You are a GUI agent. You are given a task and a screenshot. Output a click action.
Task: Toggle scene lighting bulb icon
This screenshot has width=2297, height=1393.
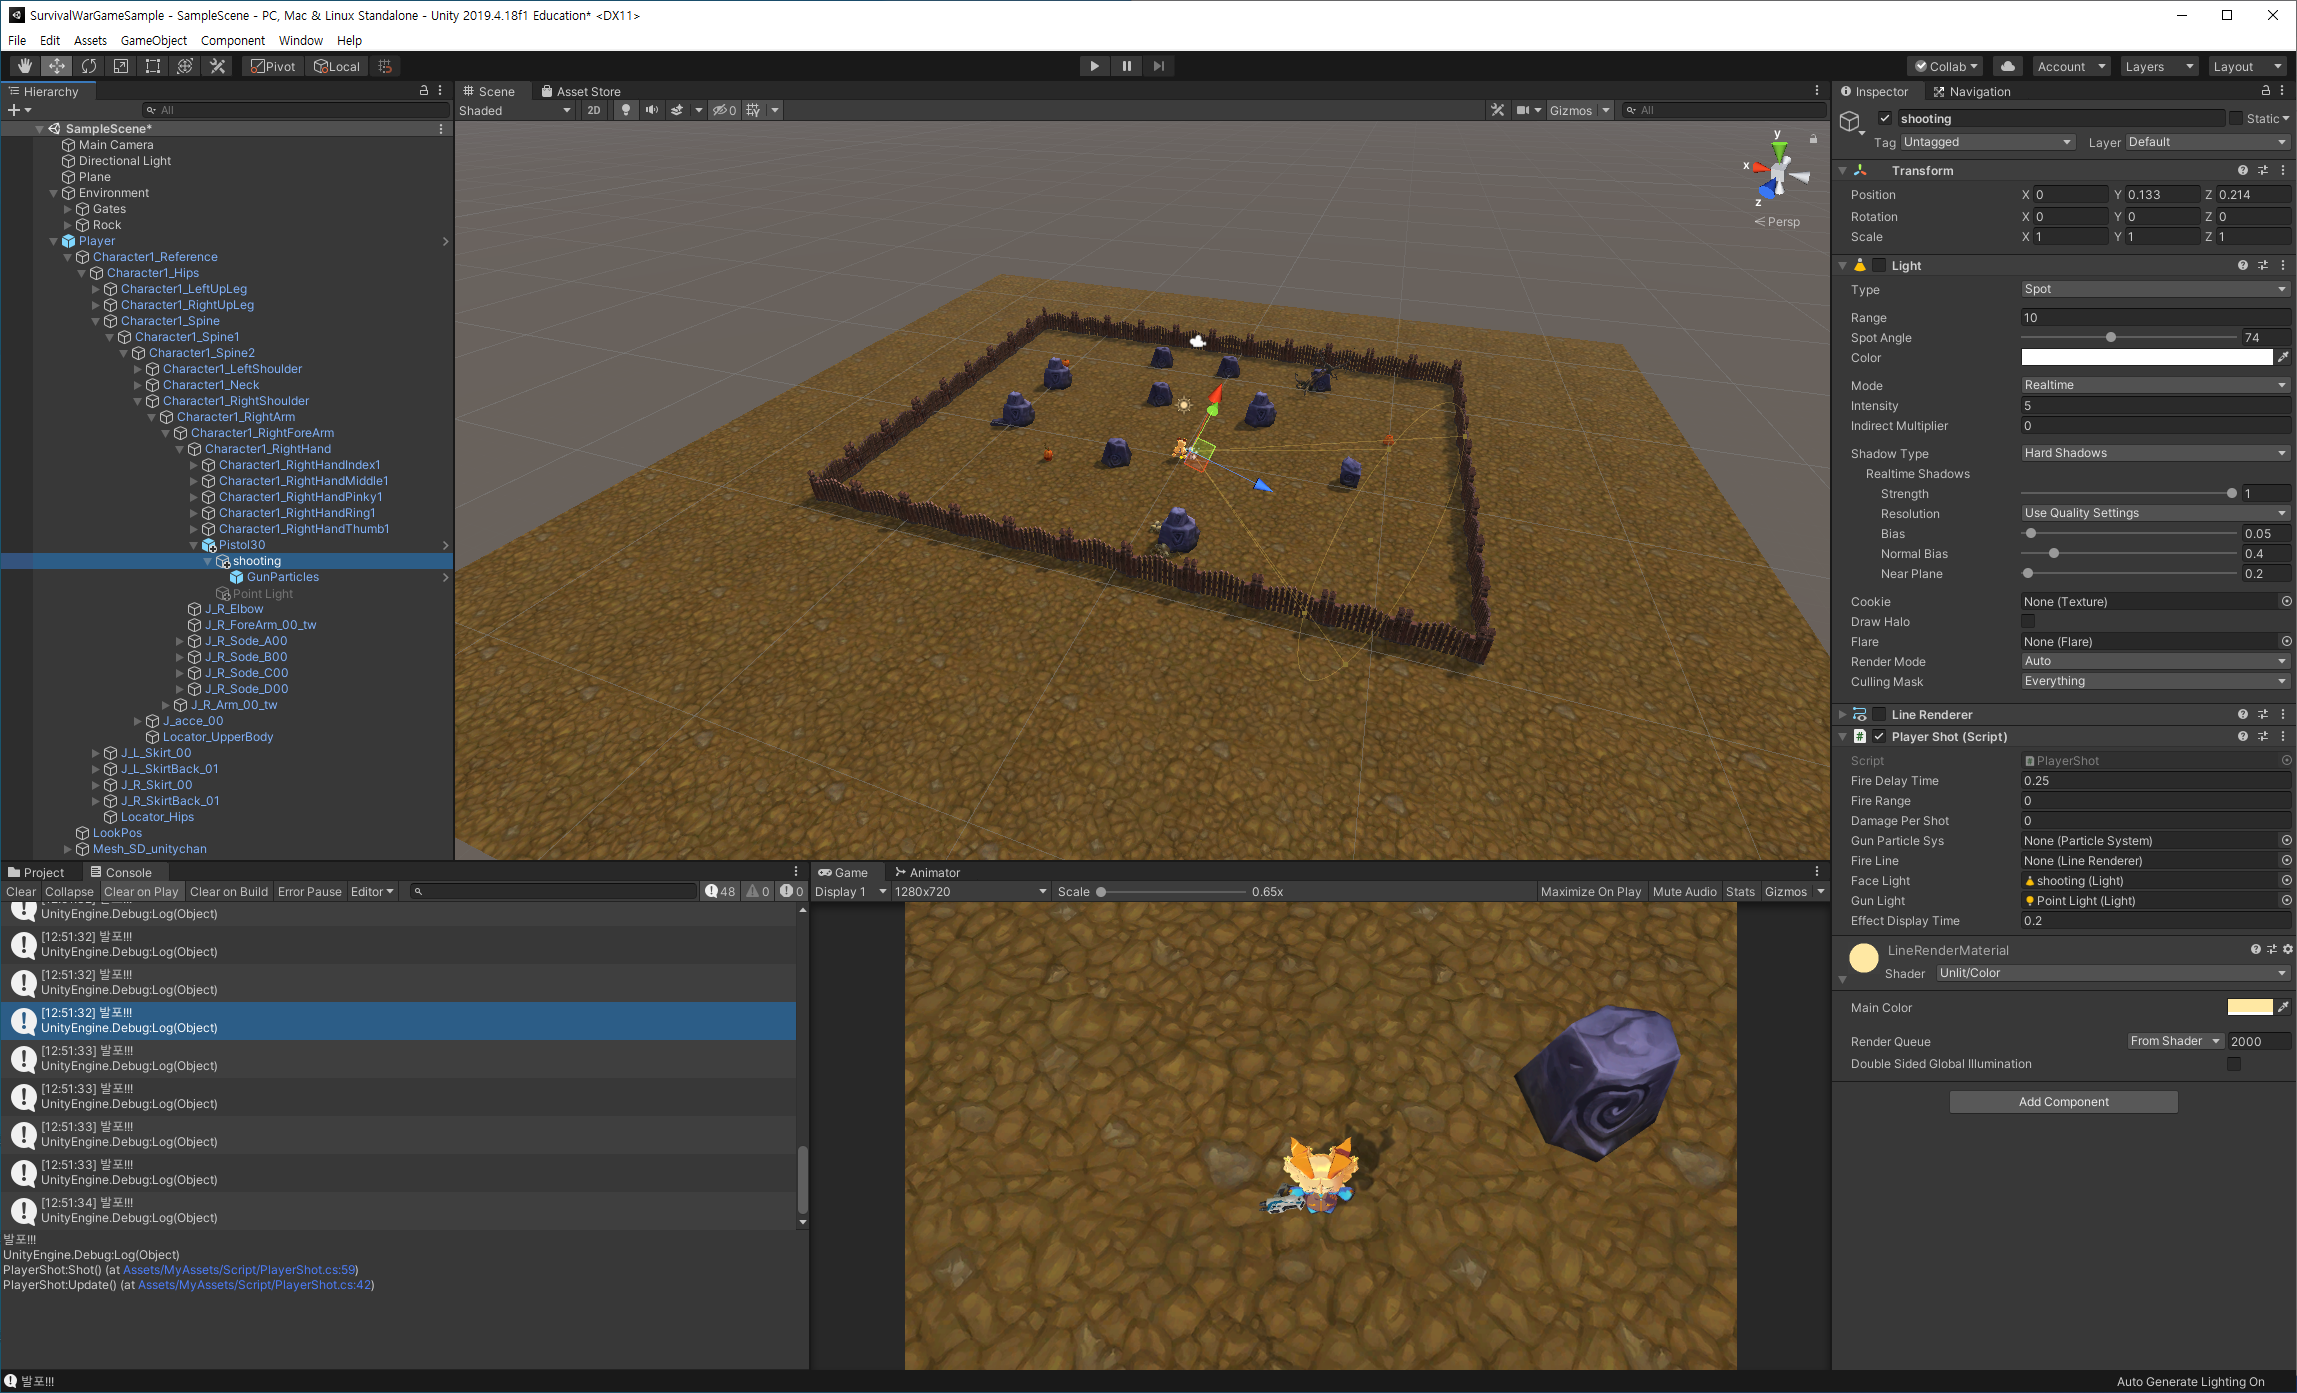click(x=626, y=110)
